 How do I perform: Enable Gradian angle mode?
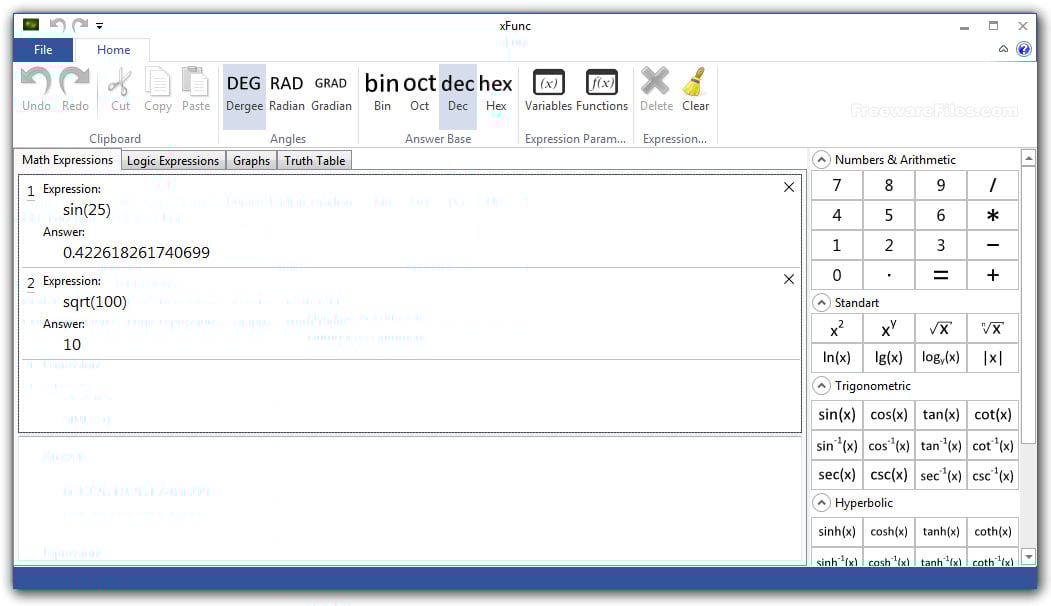pyautogui.click(x=331, y=90)
